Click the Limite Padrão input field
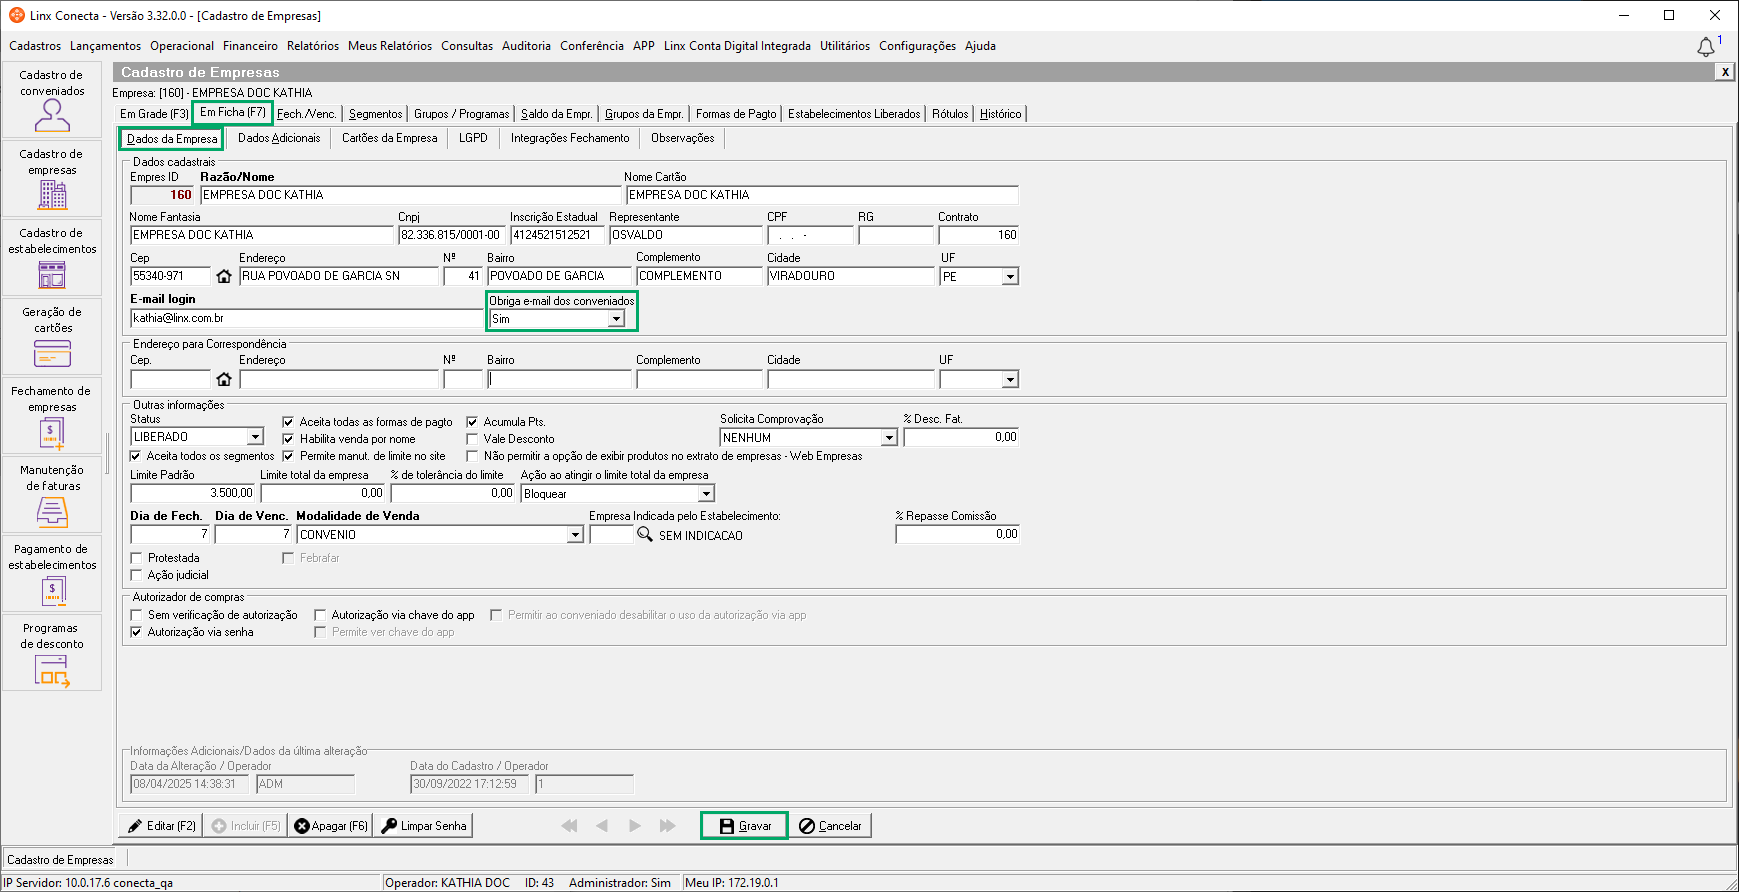The width and height of the screenshot is (1739, 892). [x=193, y=493]
